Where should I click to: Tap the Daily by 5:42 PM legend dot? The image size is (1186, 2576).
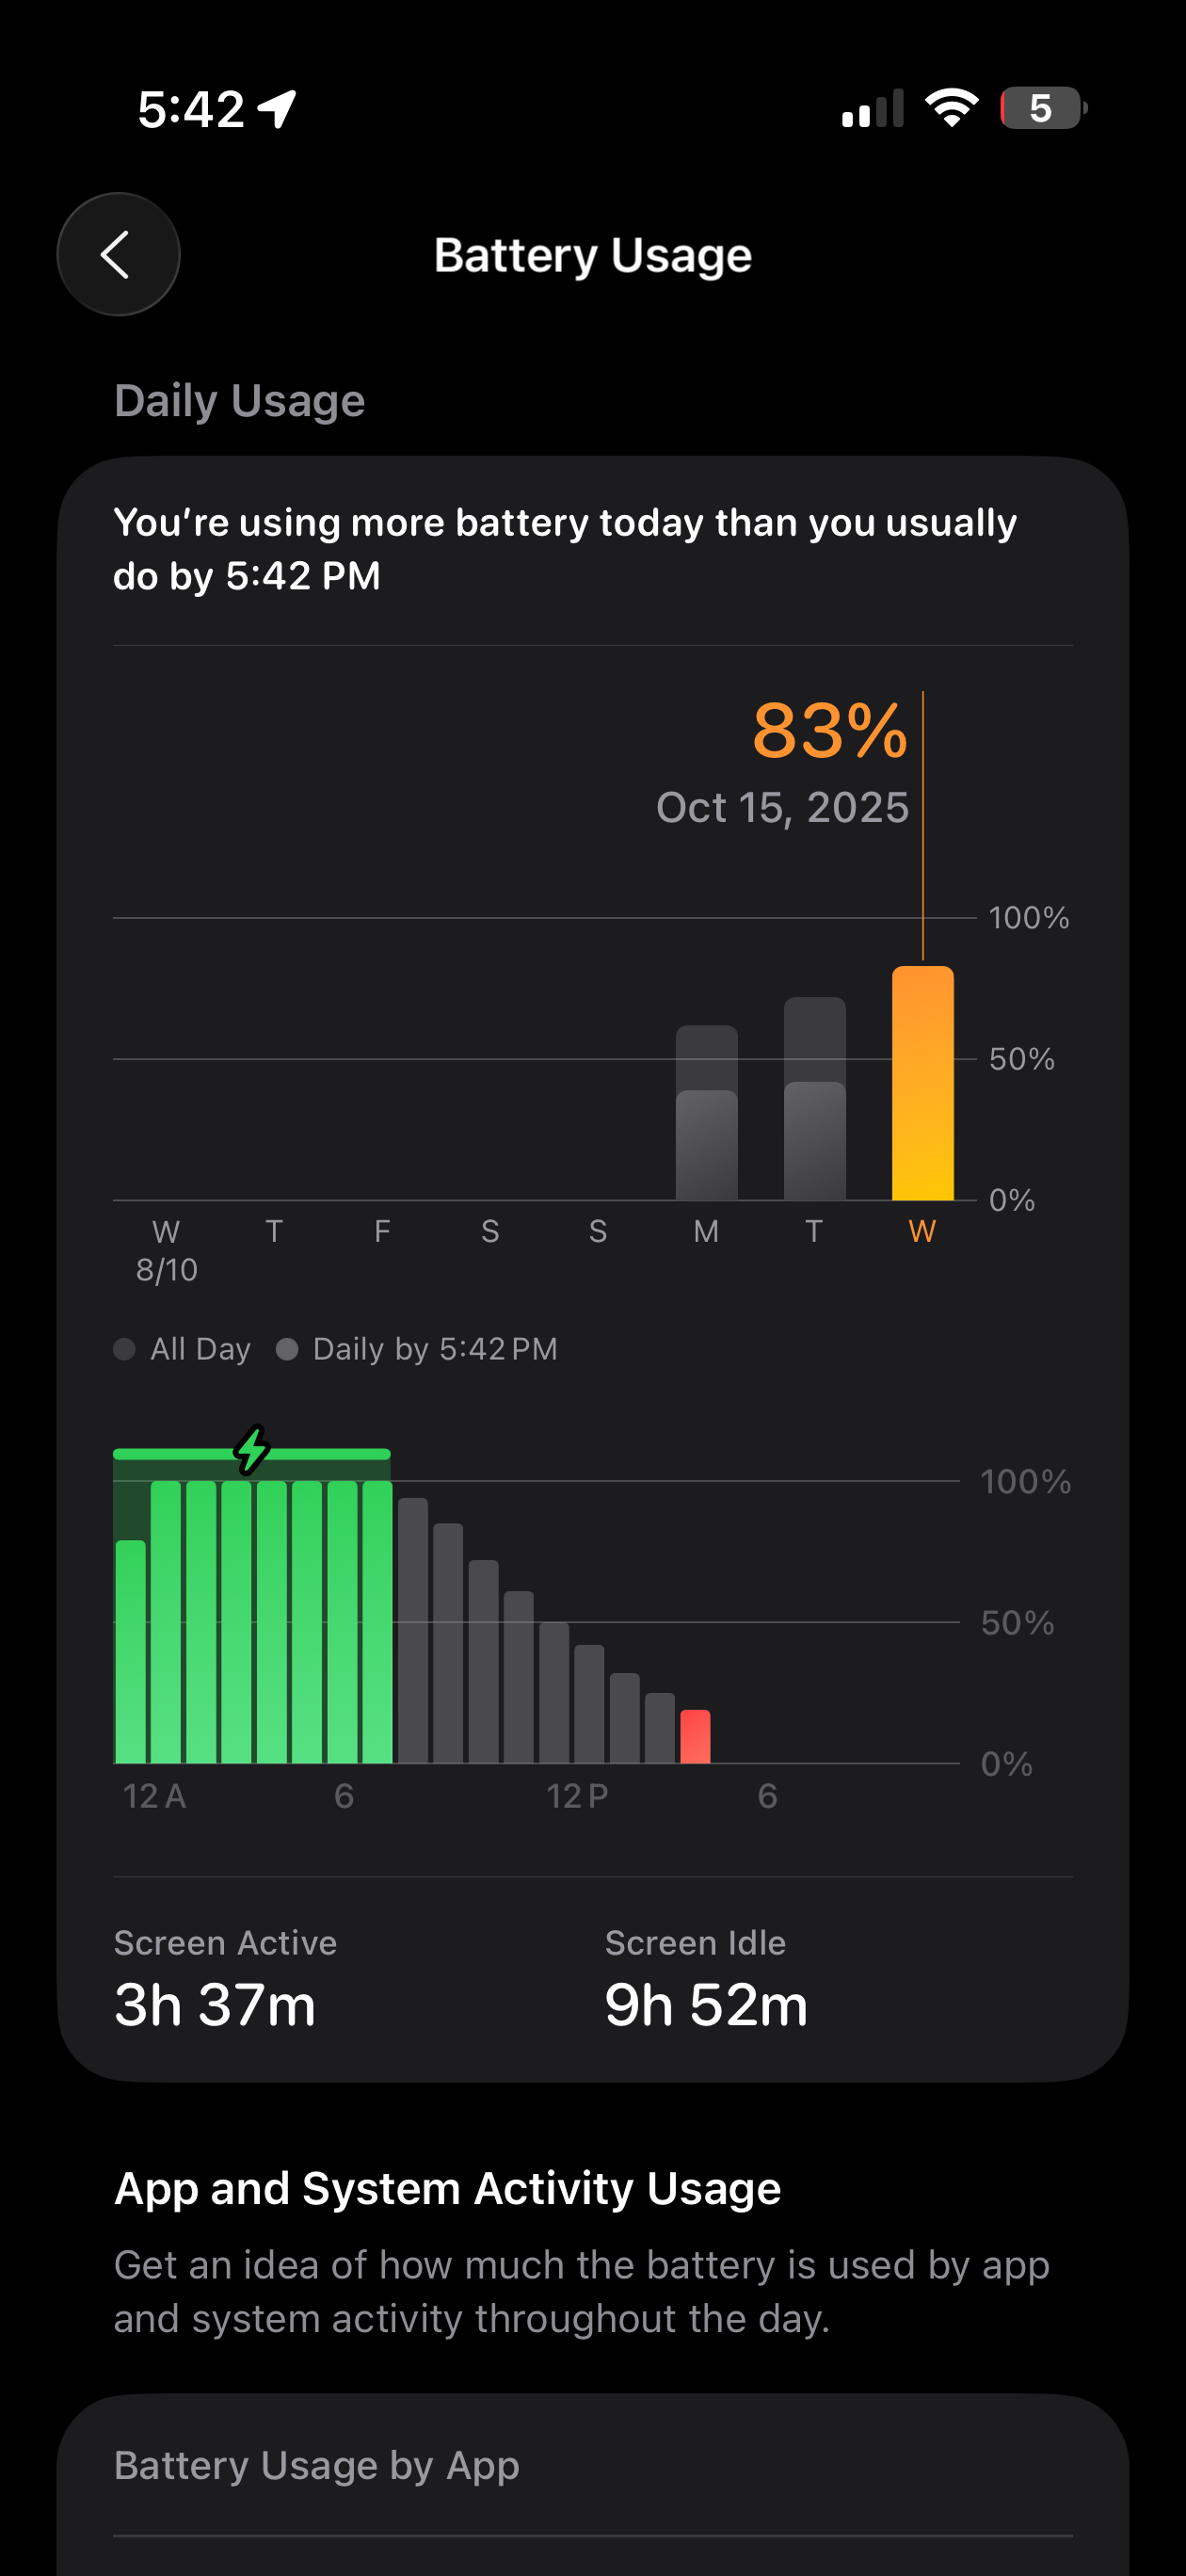(x=287, y=1349)
